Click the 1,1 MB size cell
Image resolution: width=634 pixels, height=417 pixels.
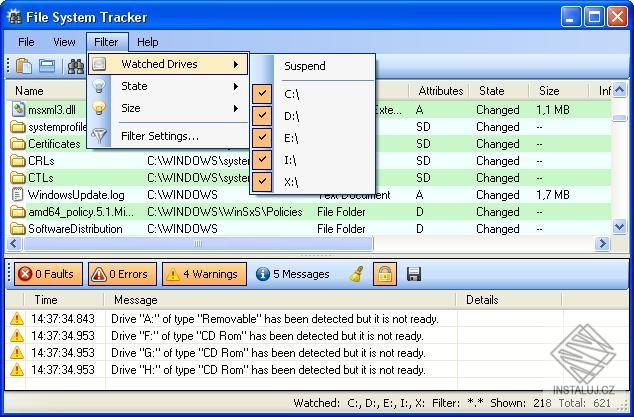coord(553,110)
